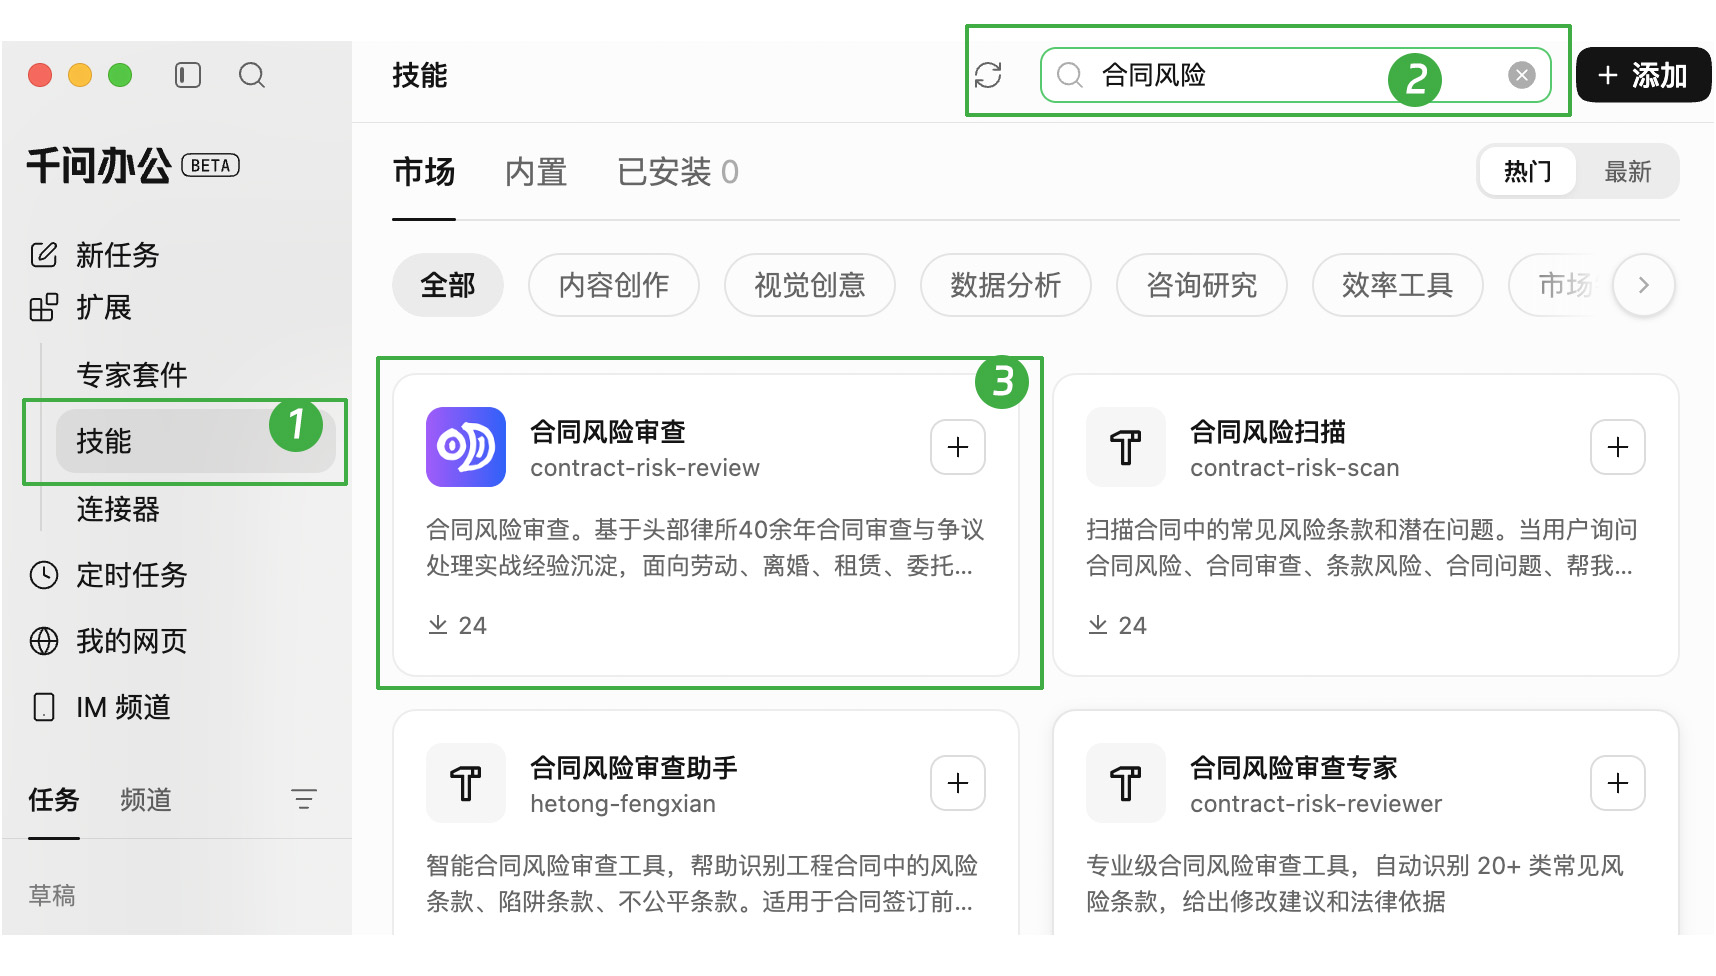
Task: Add the 合同风险审查助手 skill
Action: click(x=958, y=783)
